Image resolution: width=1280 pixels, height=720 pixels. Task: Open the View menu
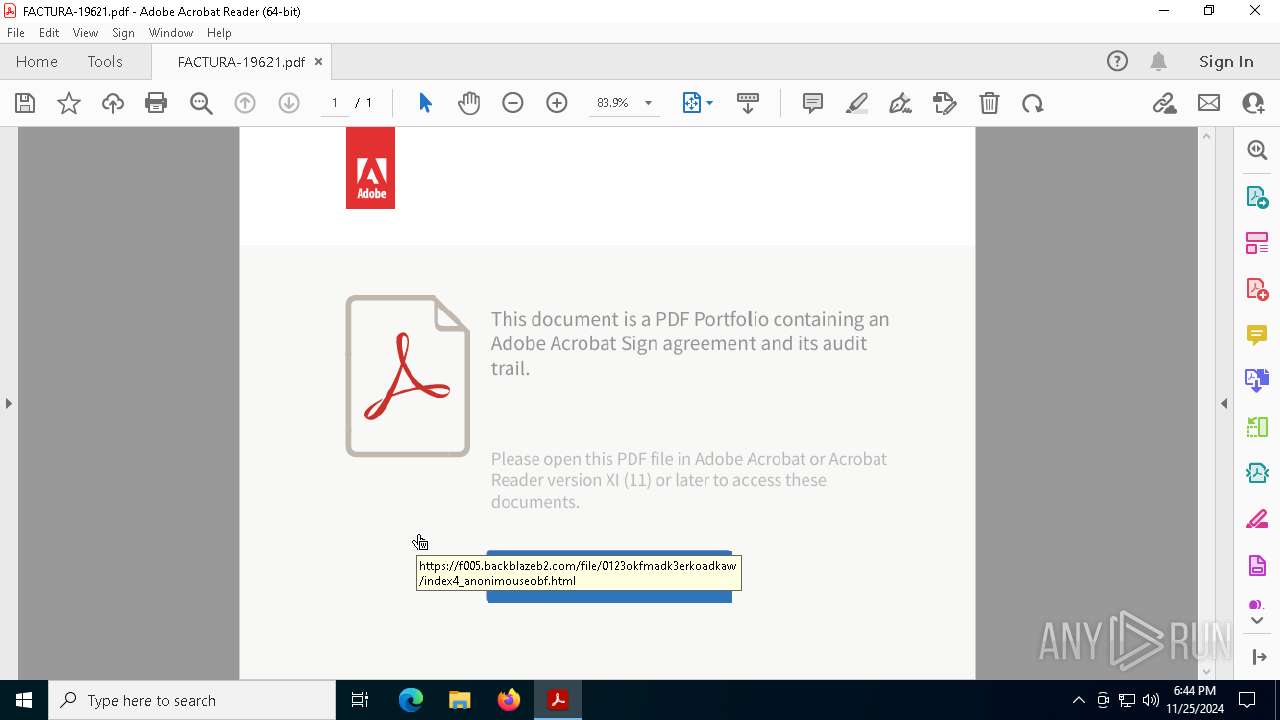click(x=86, y=33)
